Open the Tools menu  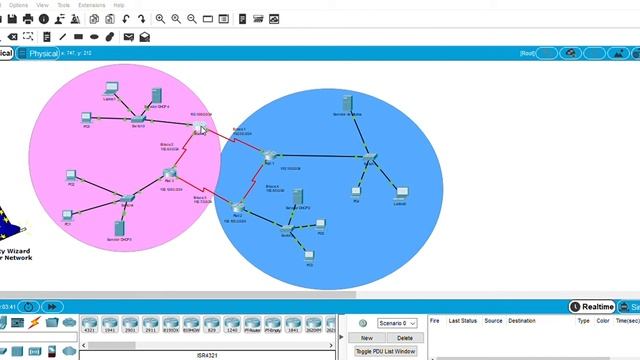pos(63,5)
